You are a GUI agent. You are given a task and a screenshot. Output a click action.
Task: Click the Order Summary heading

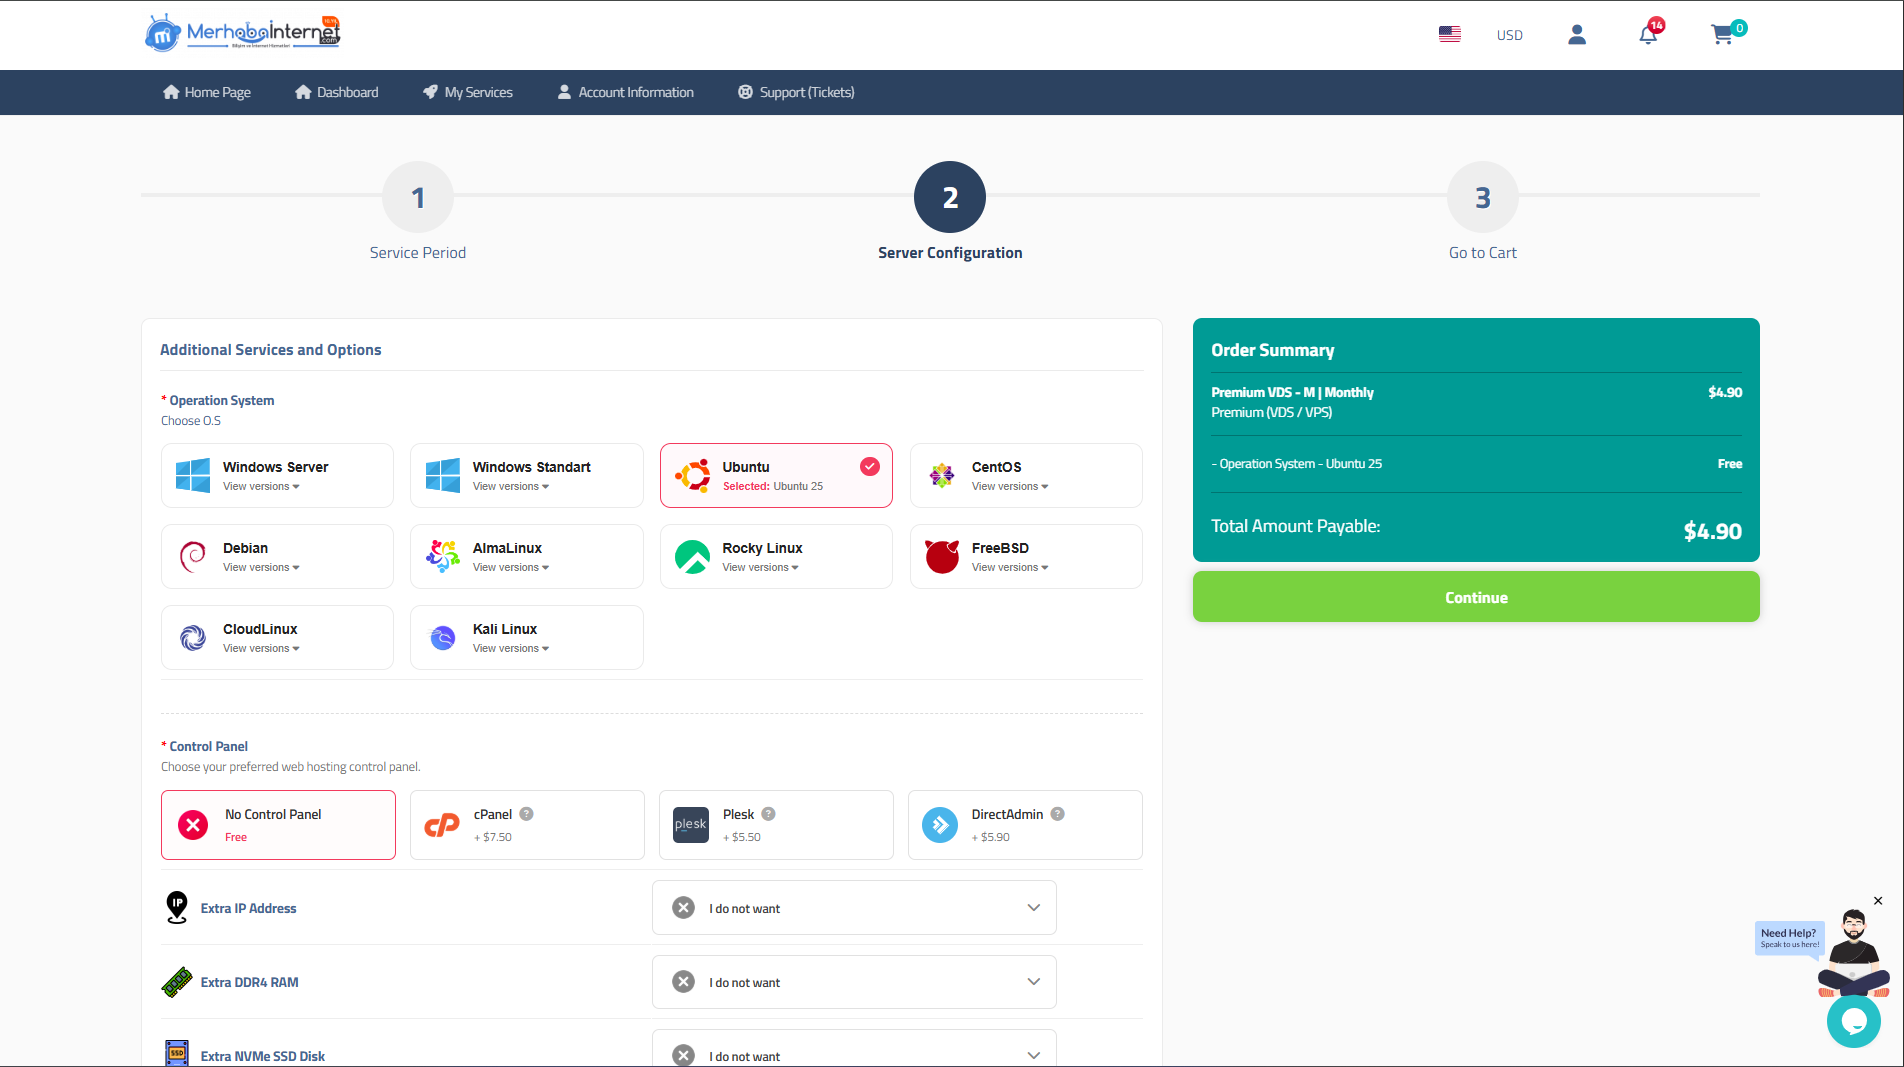point(1273,350)
